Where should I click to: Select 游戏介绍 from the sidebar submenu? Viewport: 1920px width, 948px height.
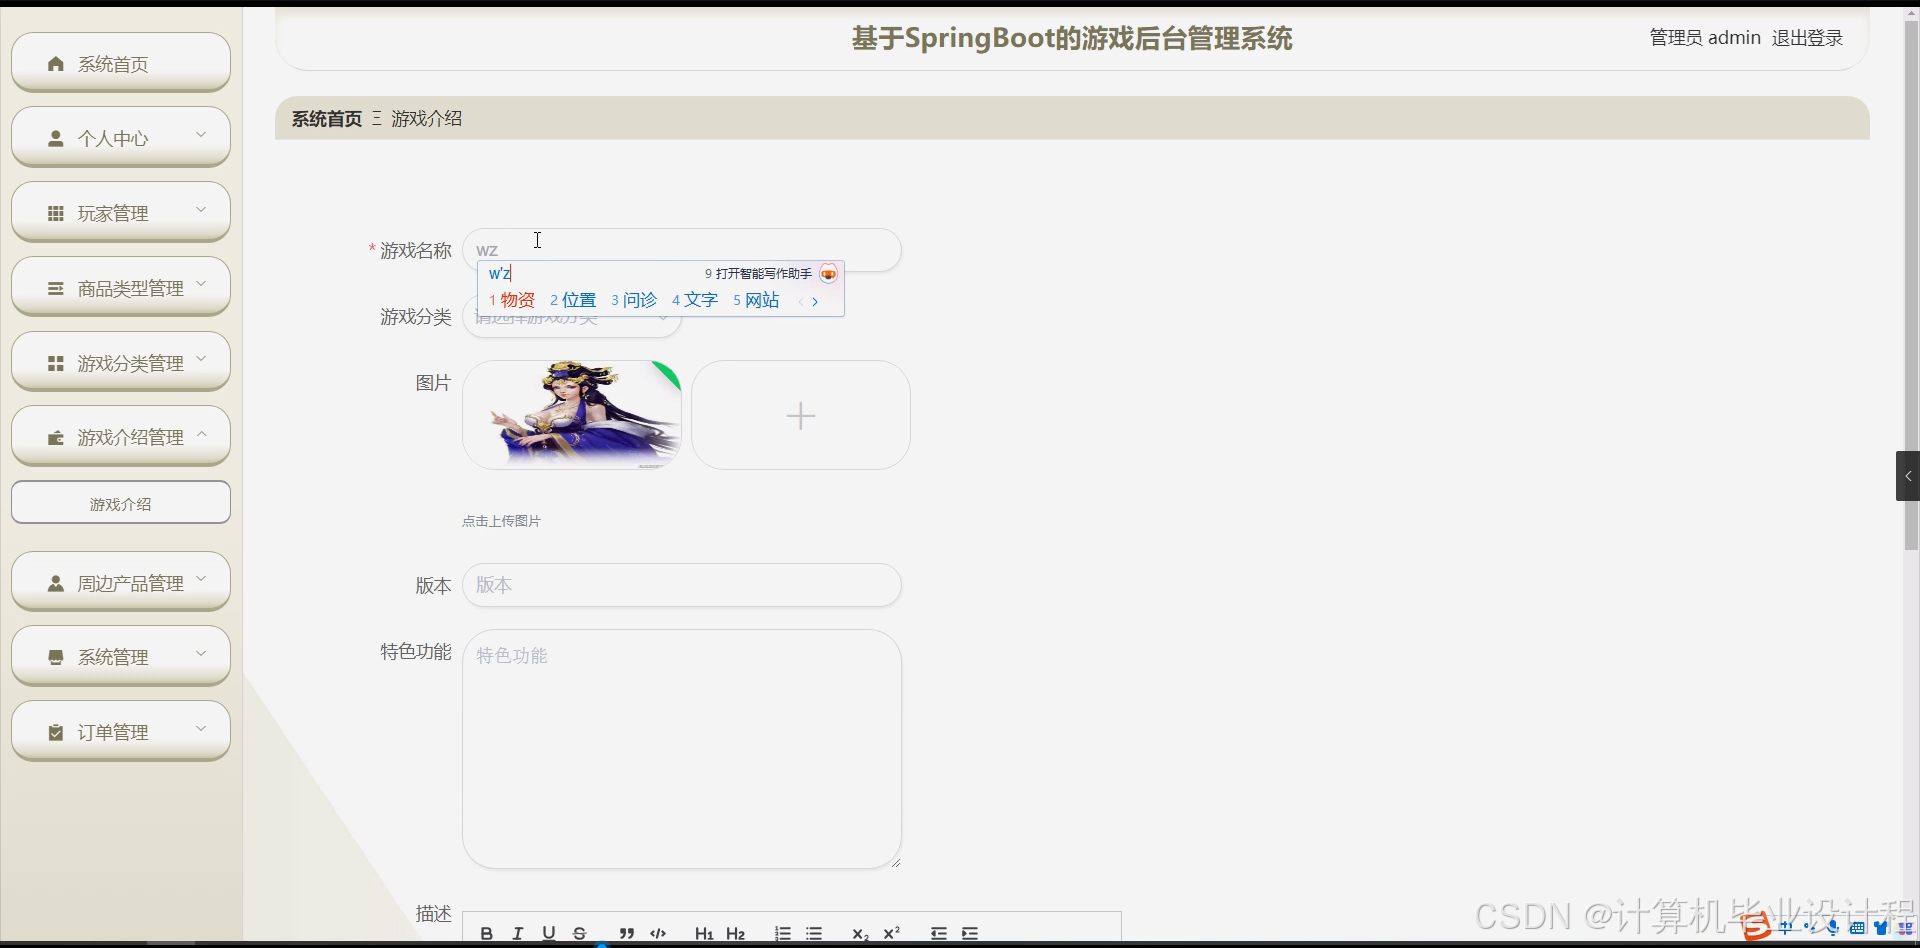(120, 503)
